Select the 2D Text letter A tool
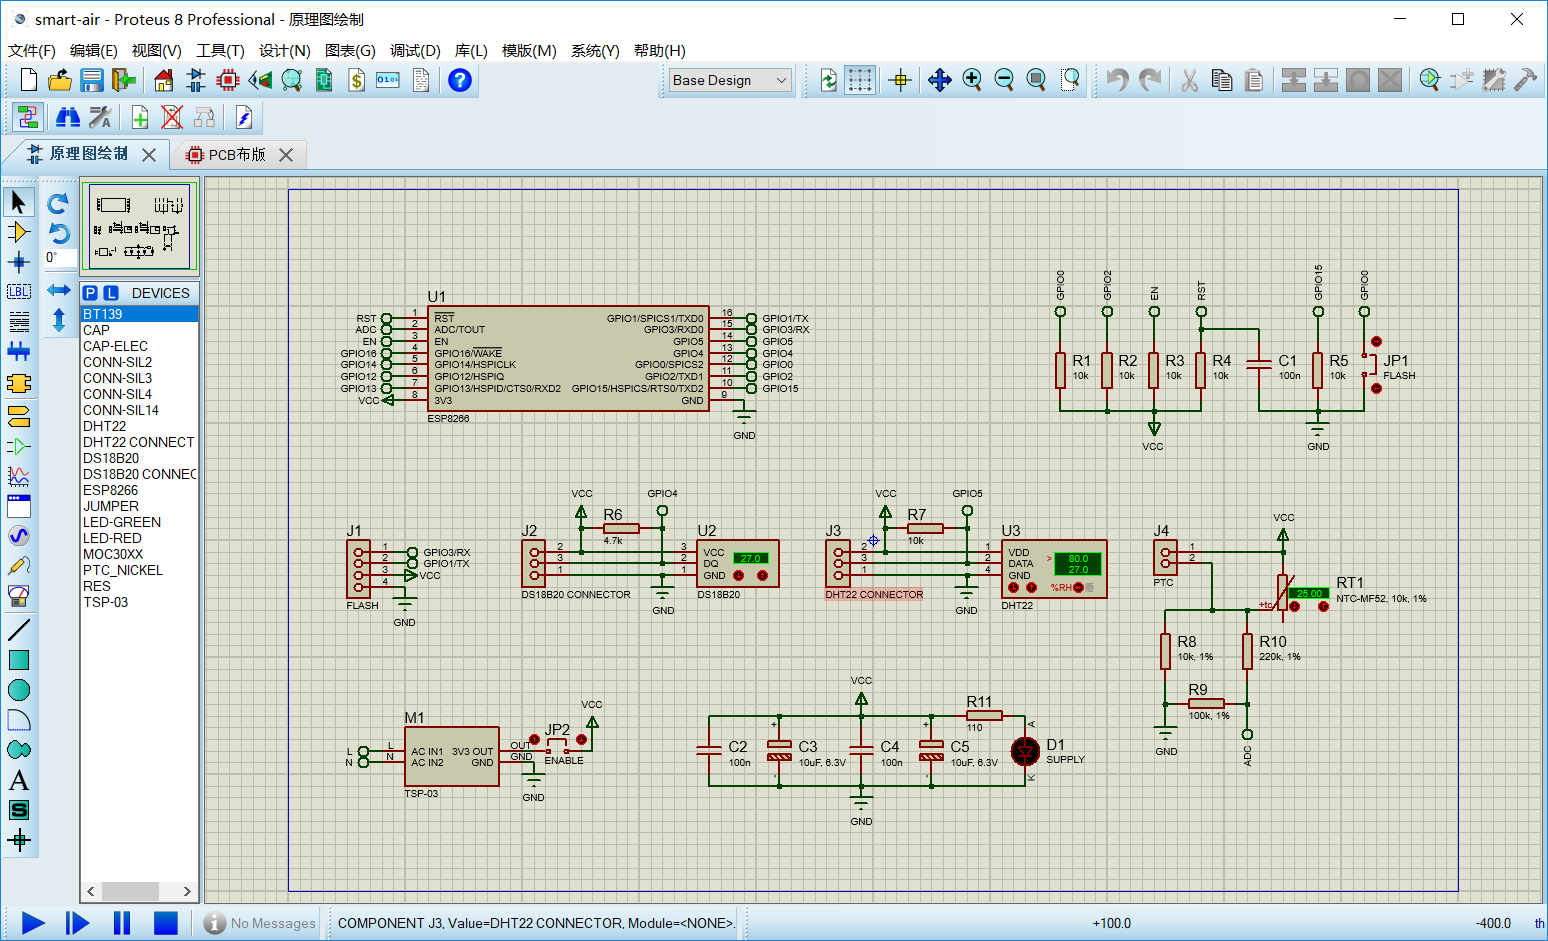 click(x=18, y=780)
